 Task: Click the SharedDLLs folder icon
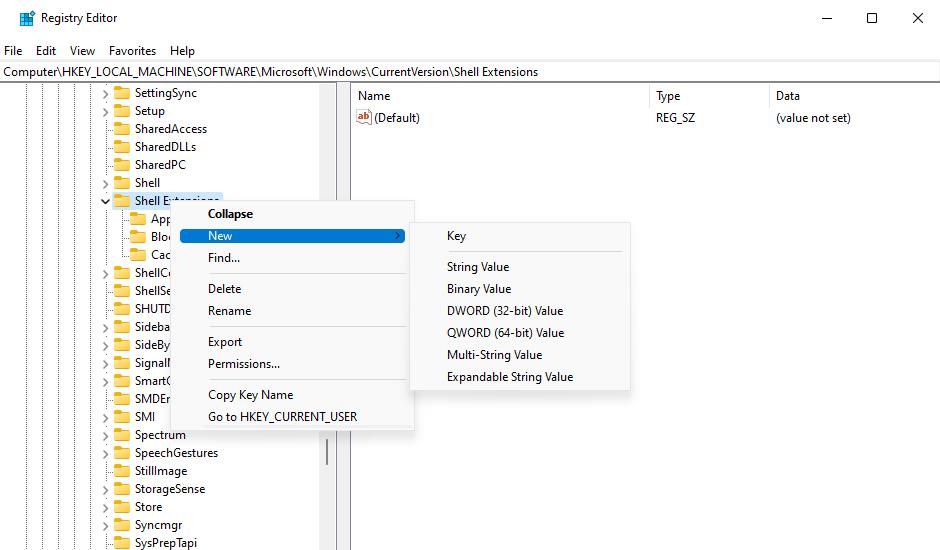(122, 147)
